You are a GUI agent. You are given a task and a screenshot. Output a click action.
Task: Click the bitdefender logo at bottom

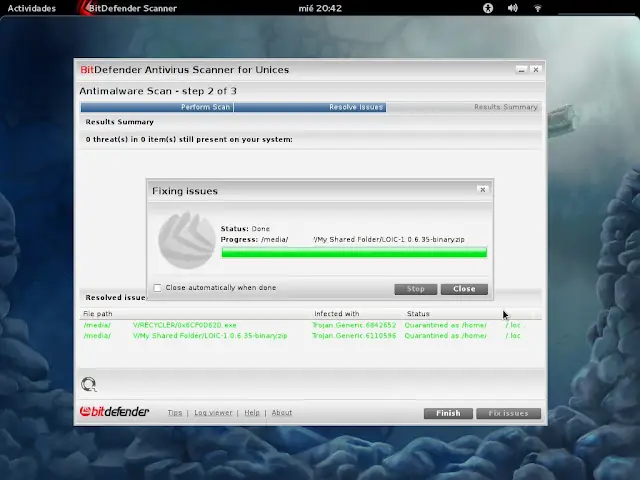114,412
